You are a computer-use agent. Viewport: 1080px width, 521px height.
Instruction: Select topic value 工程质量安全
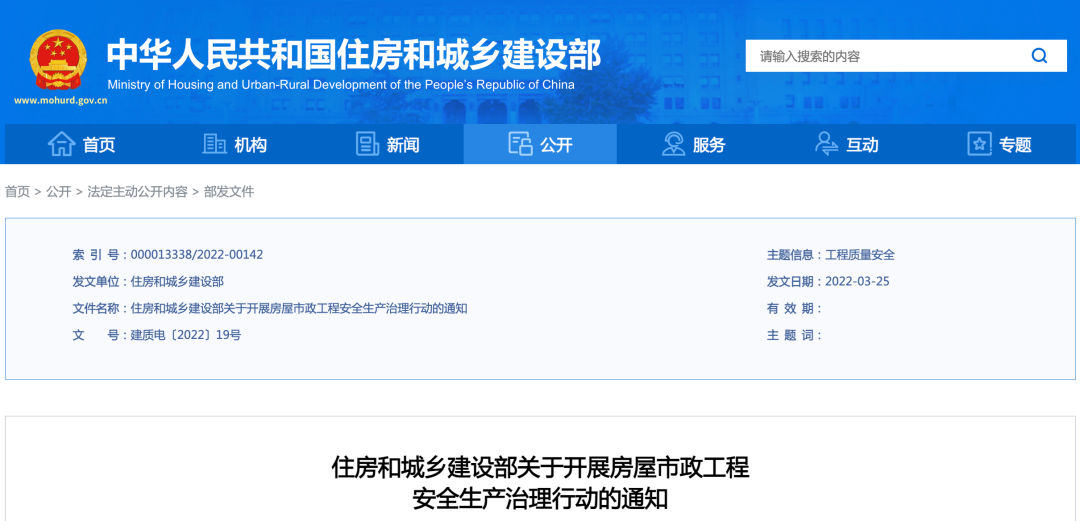click(860, 255)
